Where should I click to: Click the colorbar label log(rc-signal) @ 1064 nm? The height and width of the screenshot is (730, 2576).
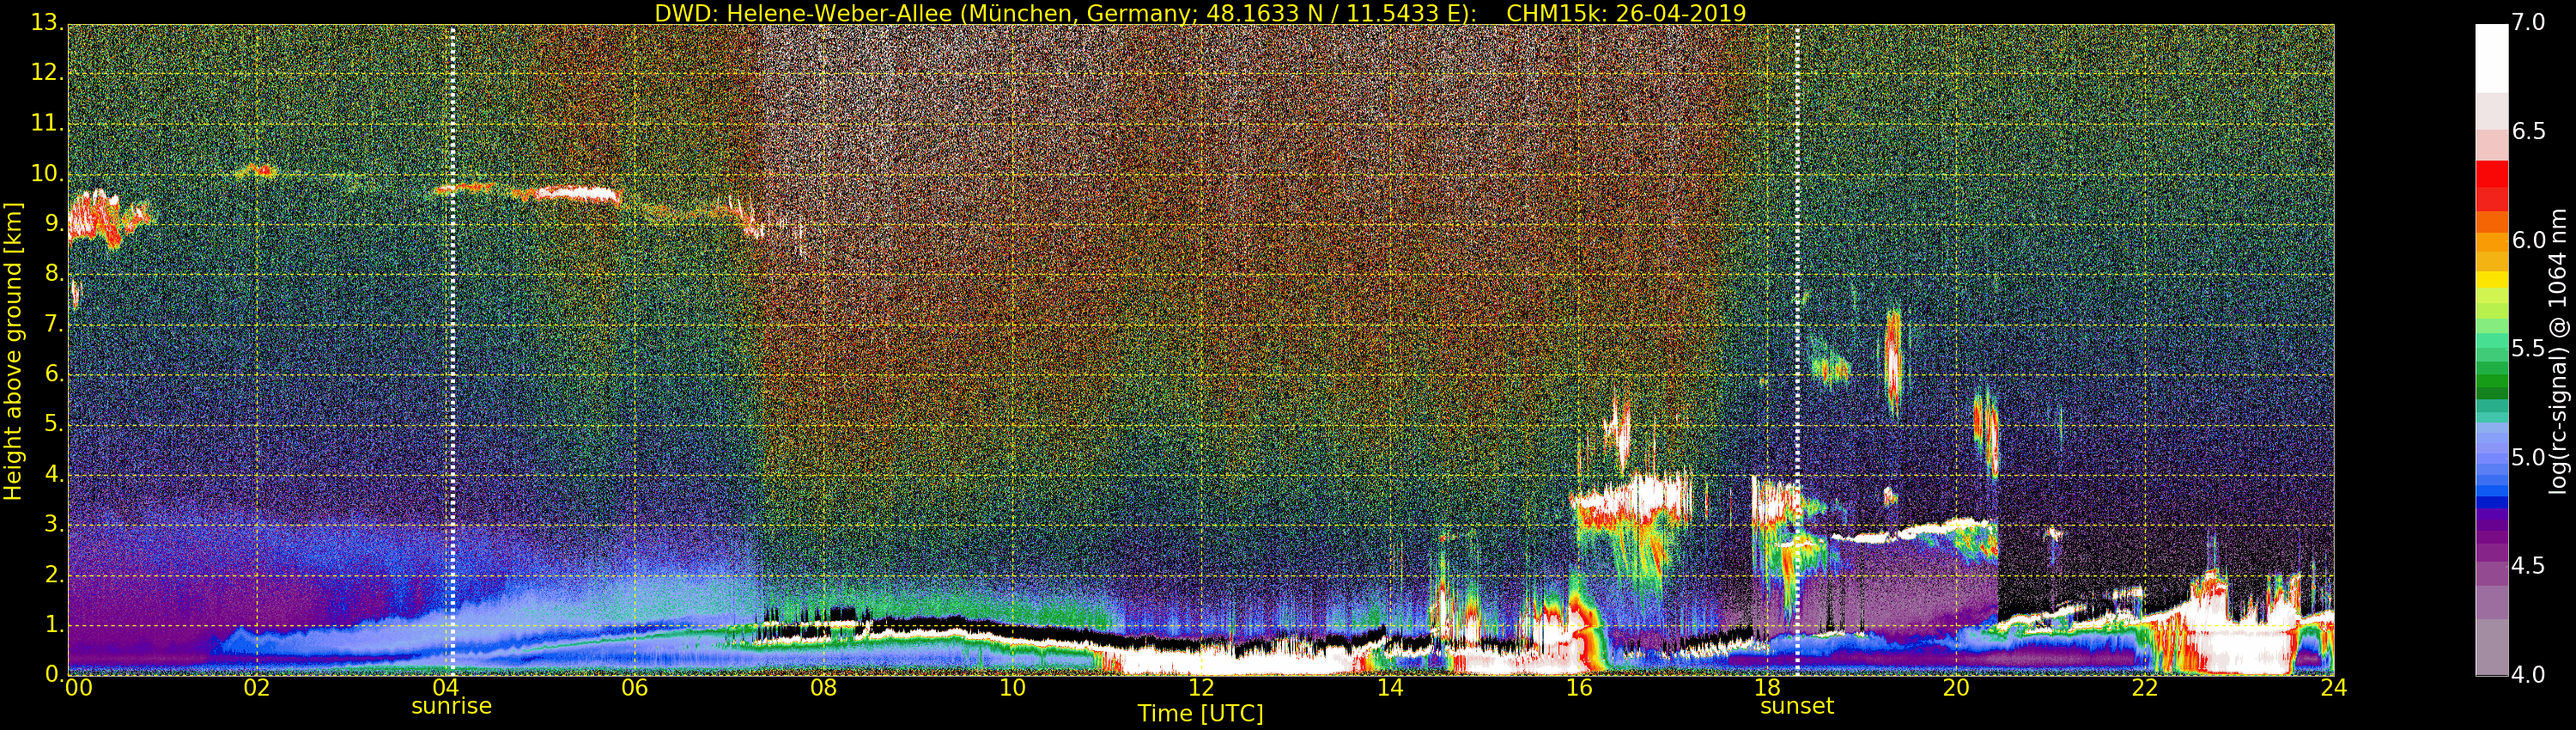(2558, 351)
